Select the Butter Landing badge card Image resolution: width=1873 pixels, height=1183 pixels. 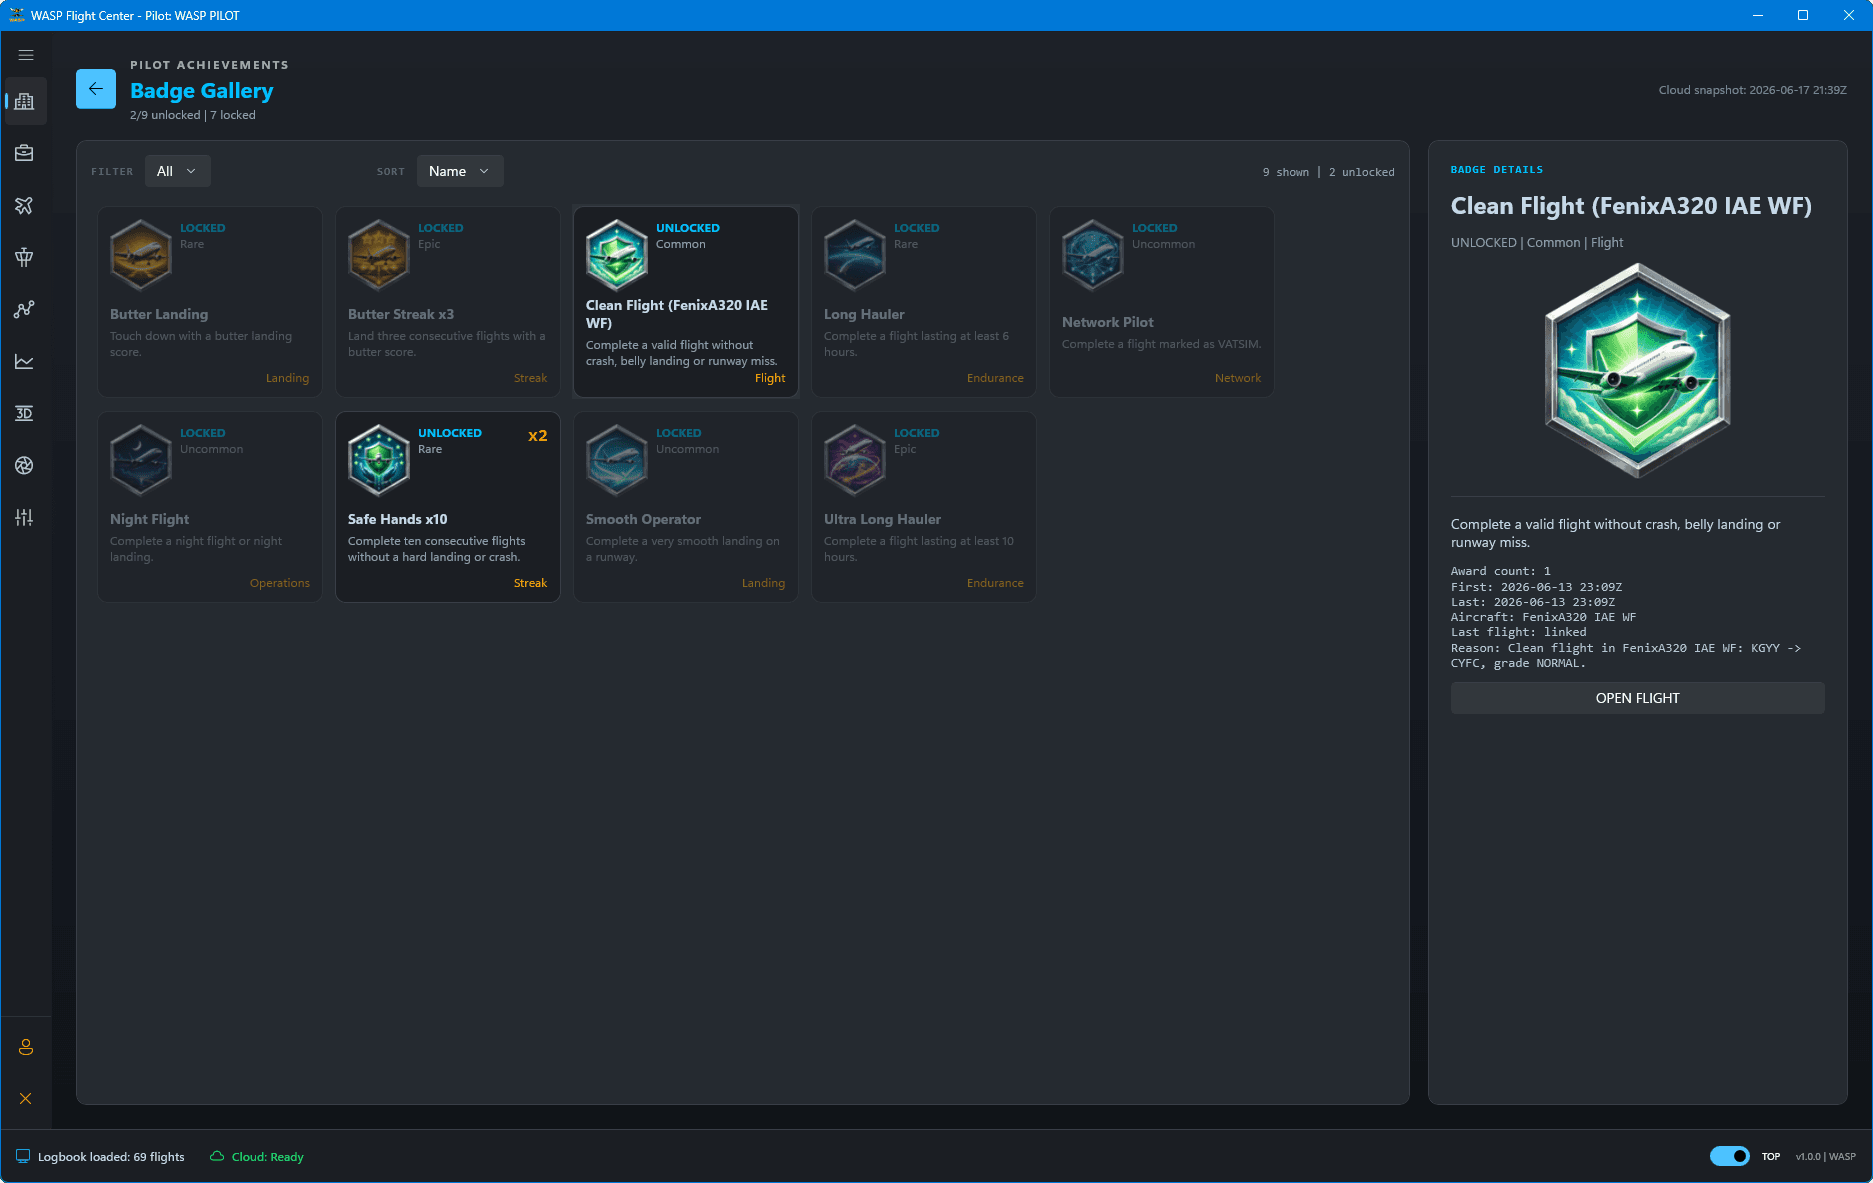210,302
